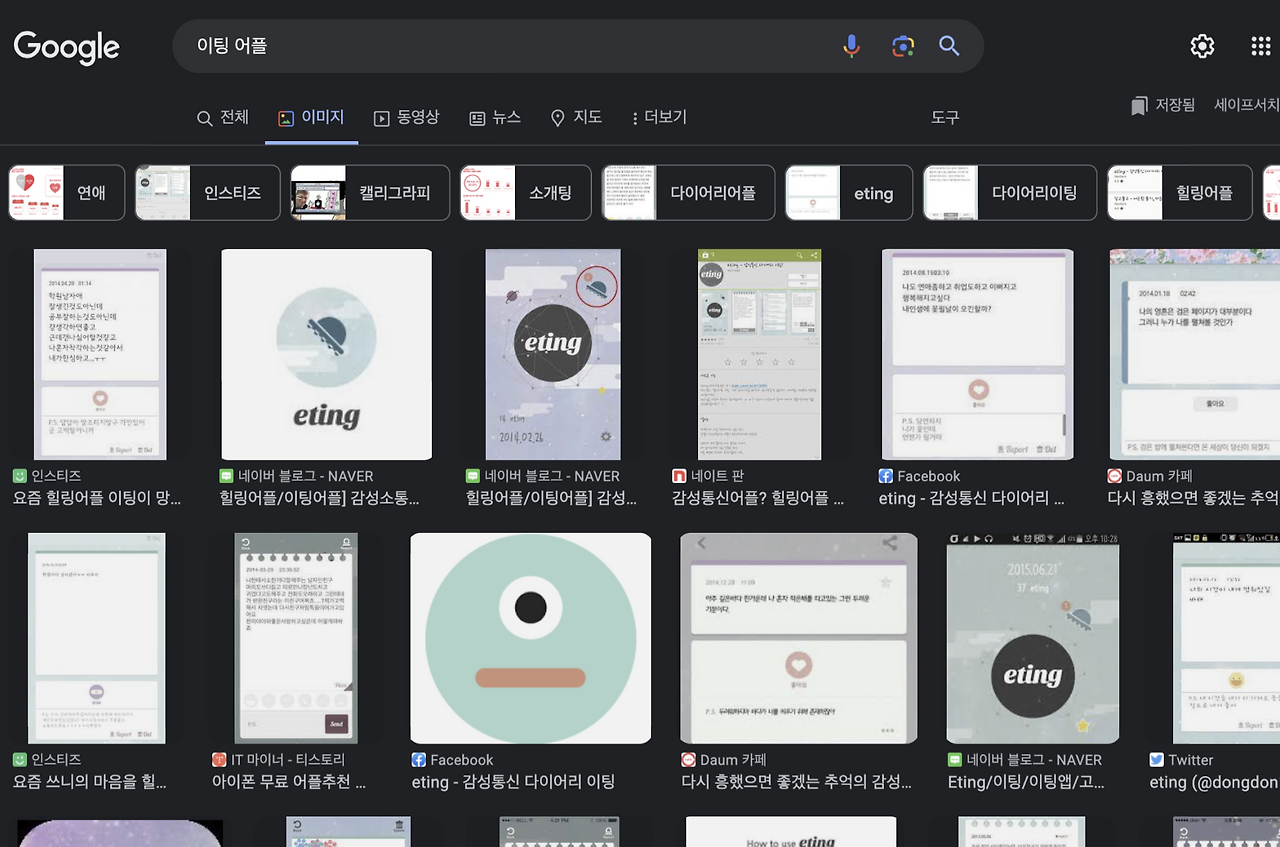1280x847 pixels.
Task: Click the NAVER favicon above Eting/이팅/이팅앱
Action: click(955, 760)
